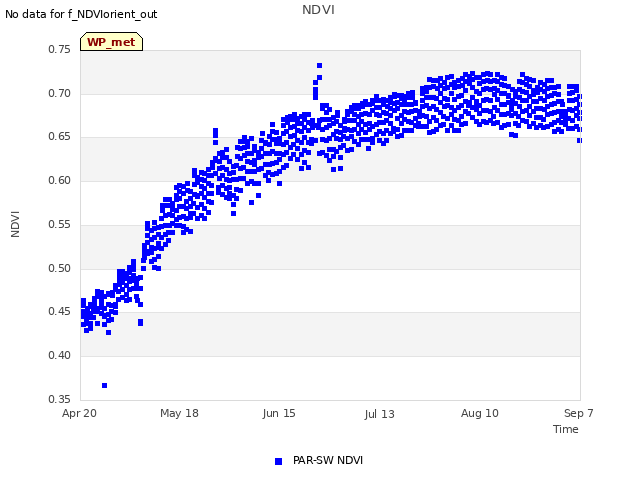The height and width of the screenshot is (480, 640).
Task: Click the Sep 7 x-axis tick label
Action: [x=578, y=413]
